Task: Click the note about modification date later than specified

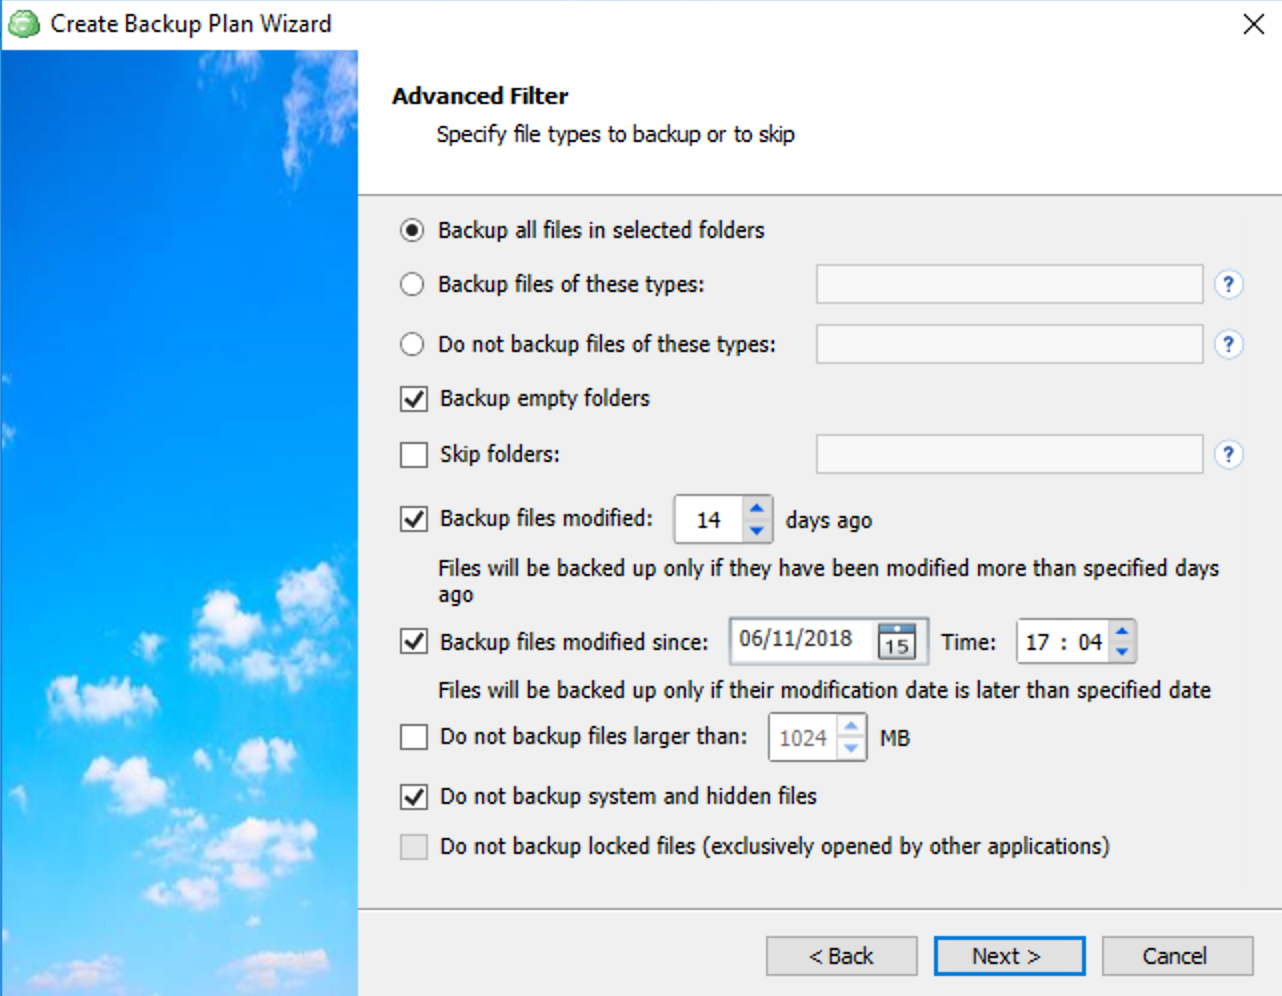Action: point(824,690)
